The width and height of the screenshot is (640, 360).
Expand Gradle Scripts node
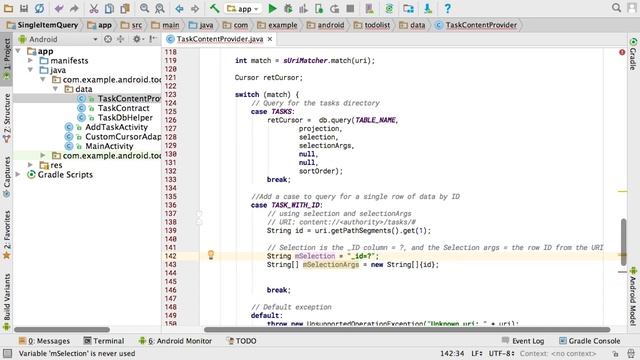(18, 174)
